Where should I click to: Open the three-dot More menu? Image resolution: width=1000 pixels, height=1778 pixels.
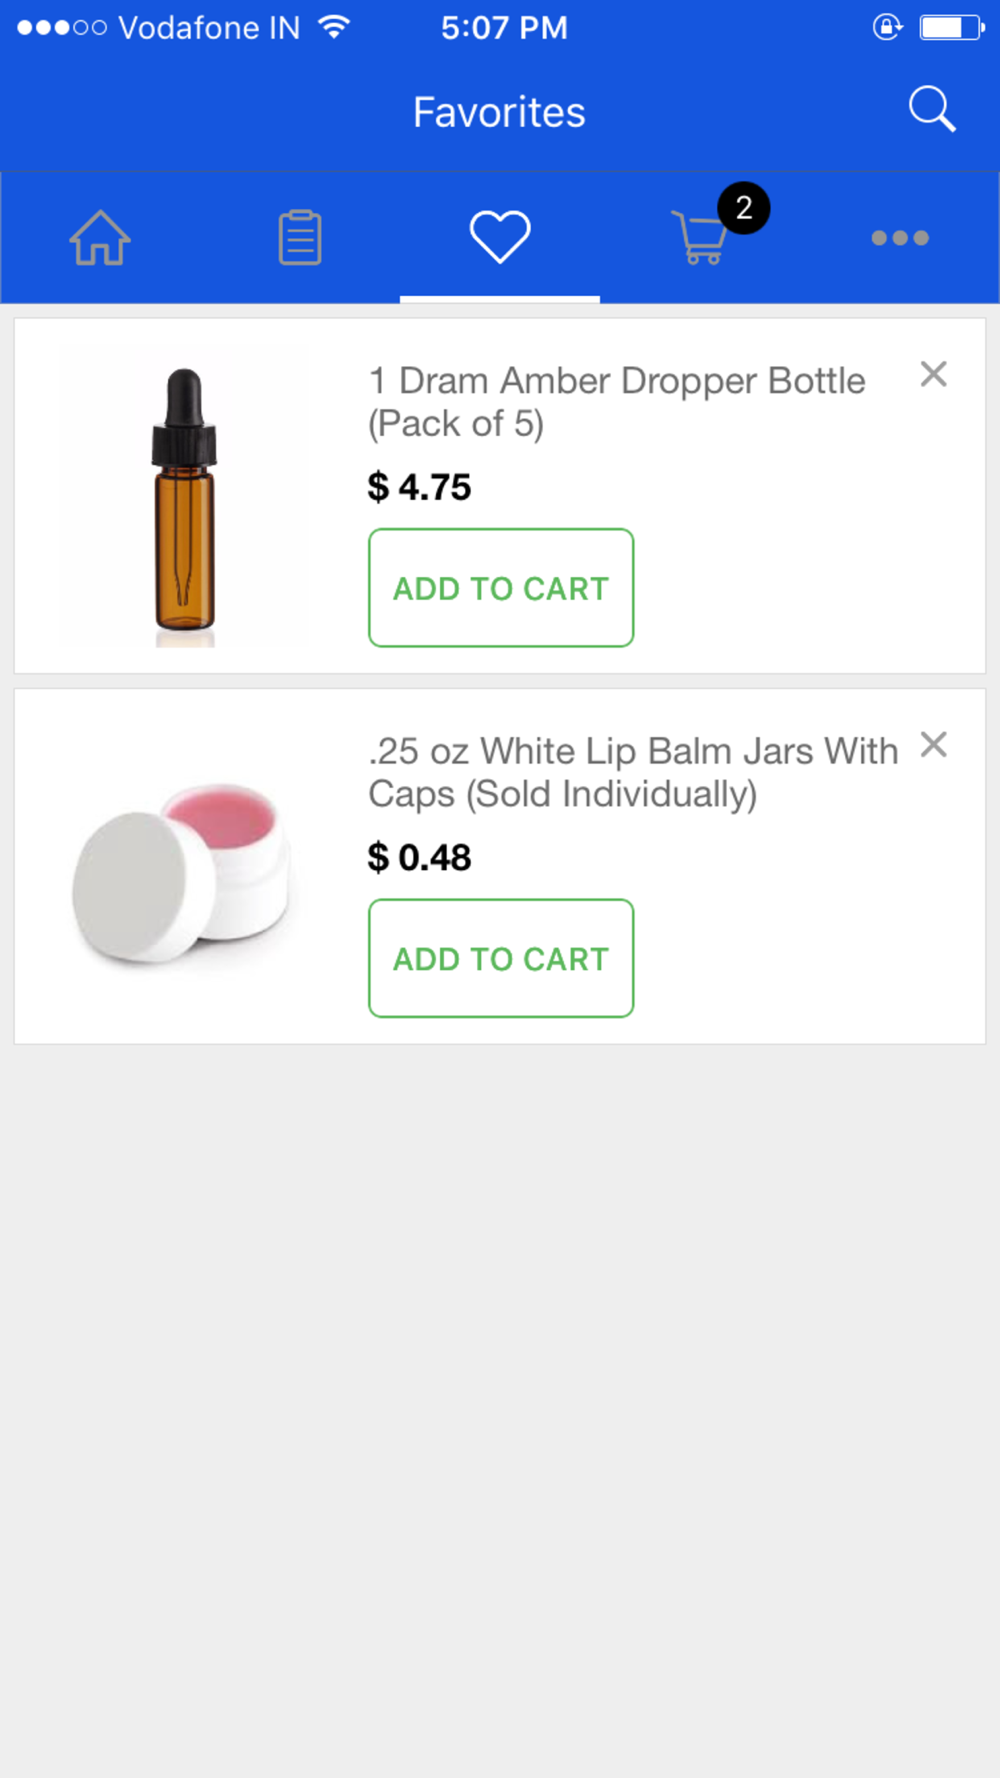[900, 238]
